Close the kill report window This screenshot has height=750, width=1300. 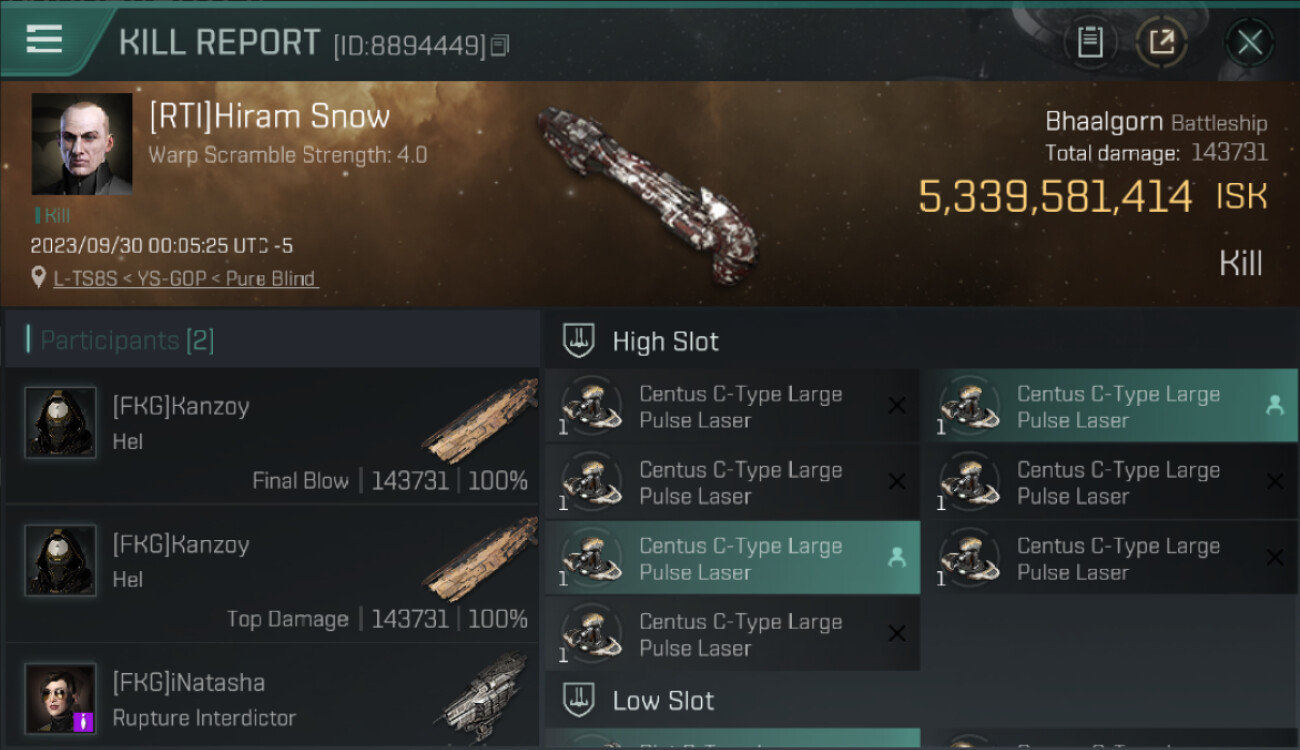[x=1249, y=42]
